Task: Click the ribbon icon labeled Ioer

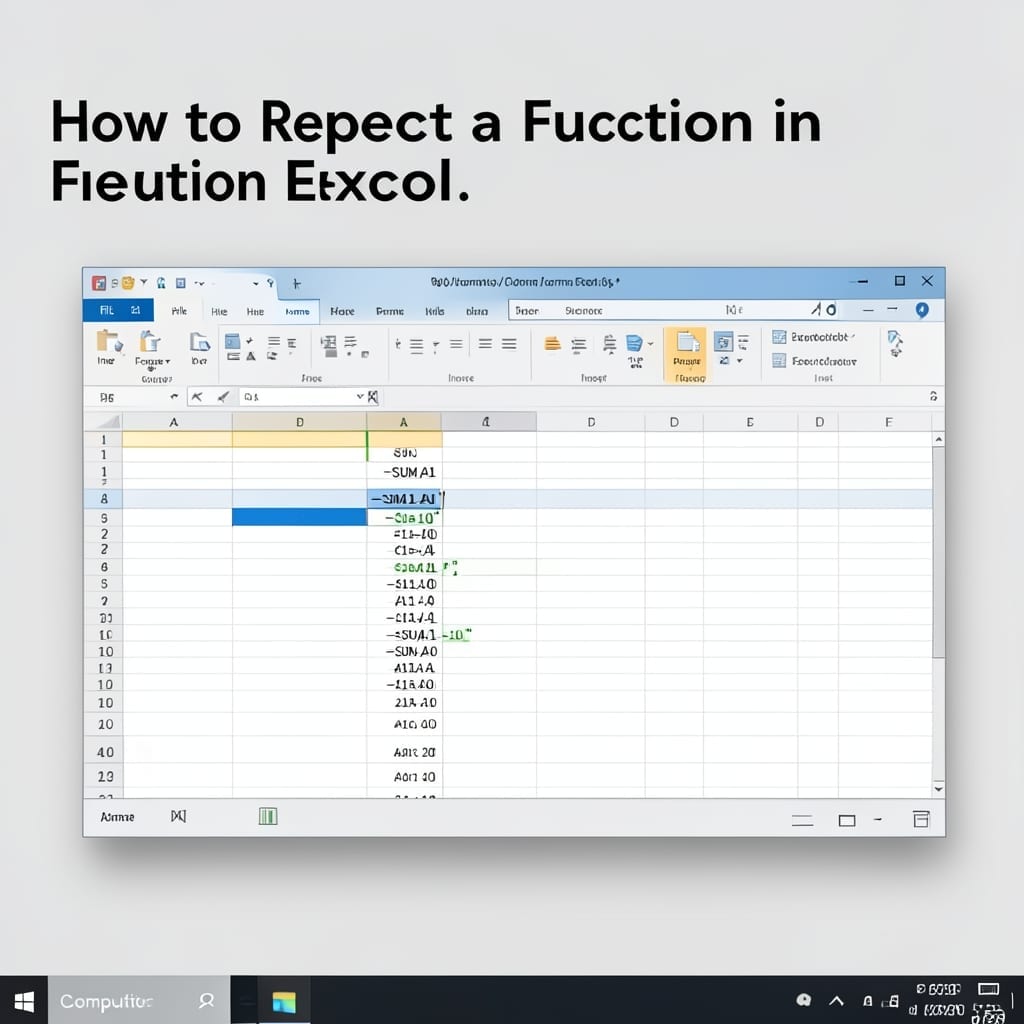Action: click(199, 342)
